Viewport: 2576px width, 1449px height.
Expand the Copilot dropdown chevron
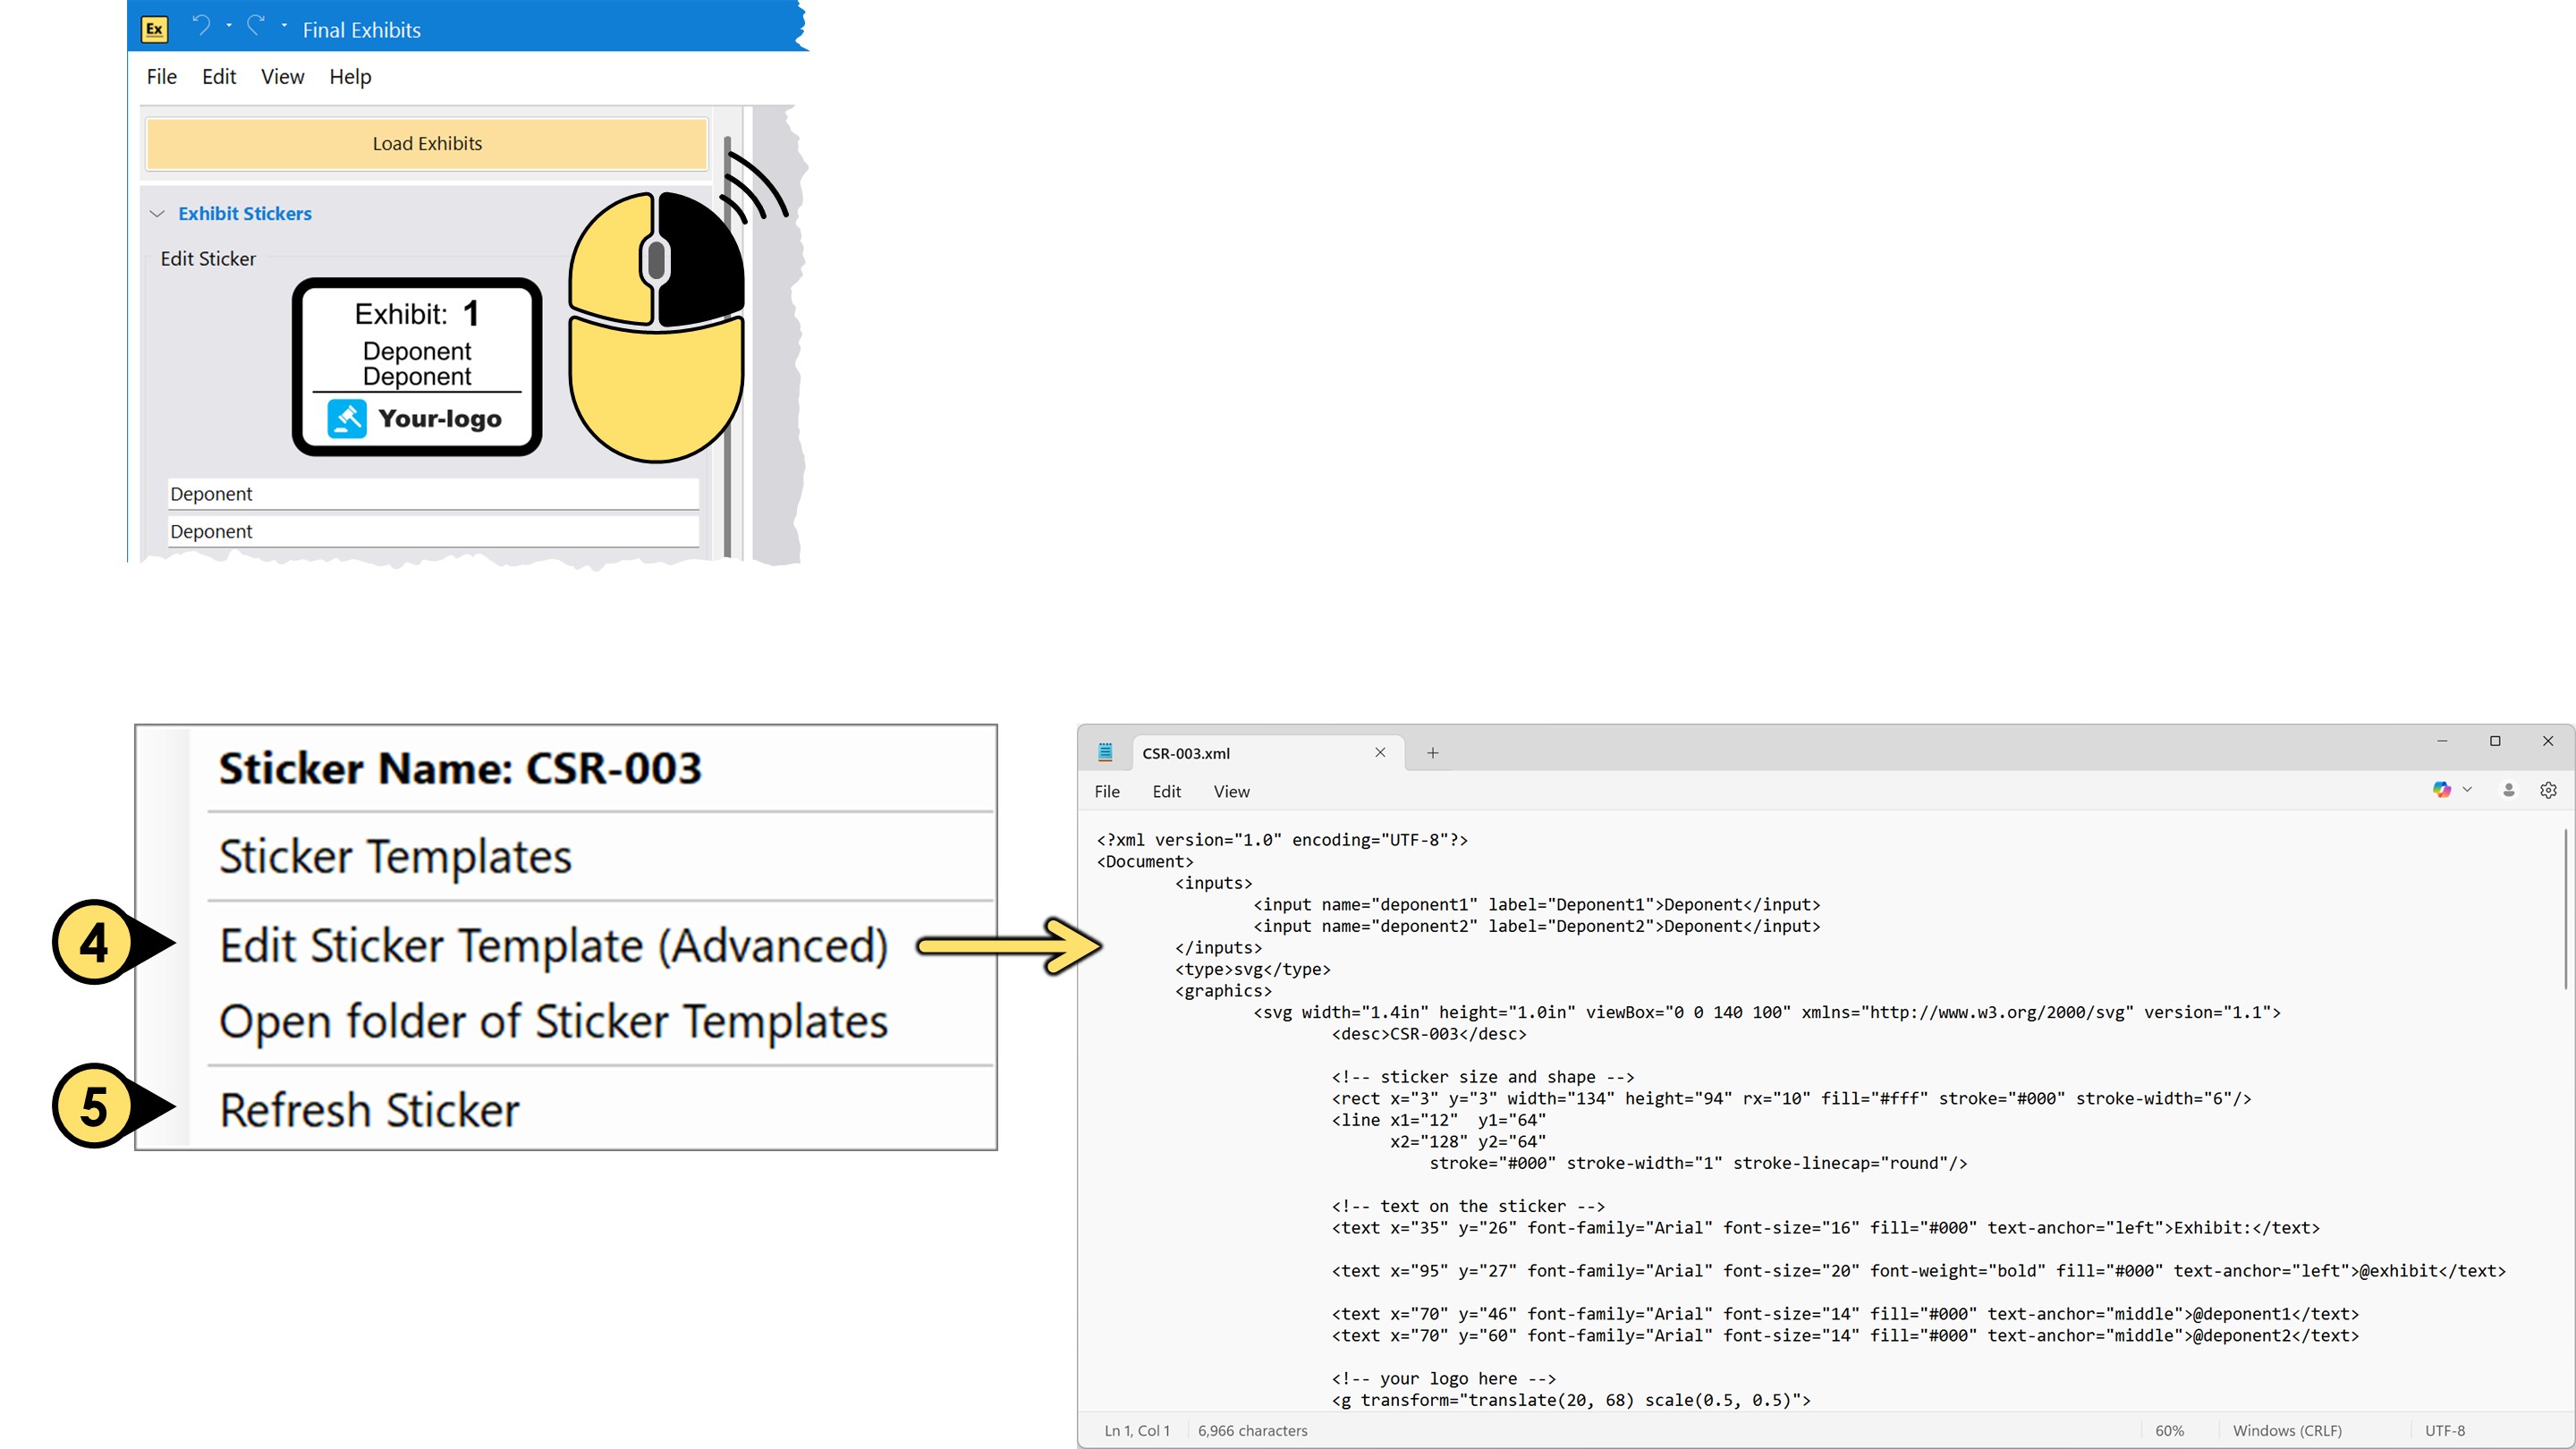point(2467,790)
